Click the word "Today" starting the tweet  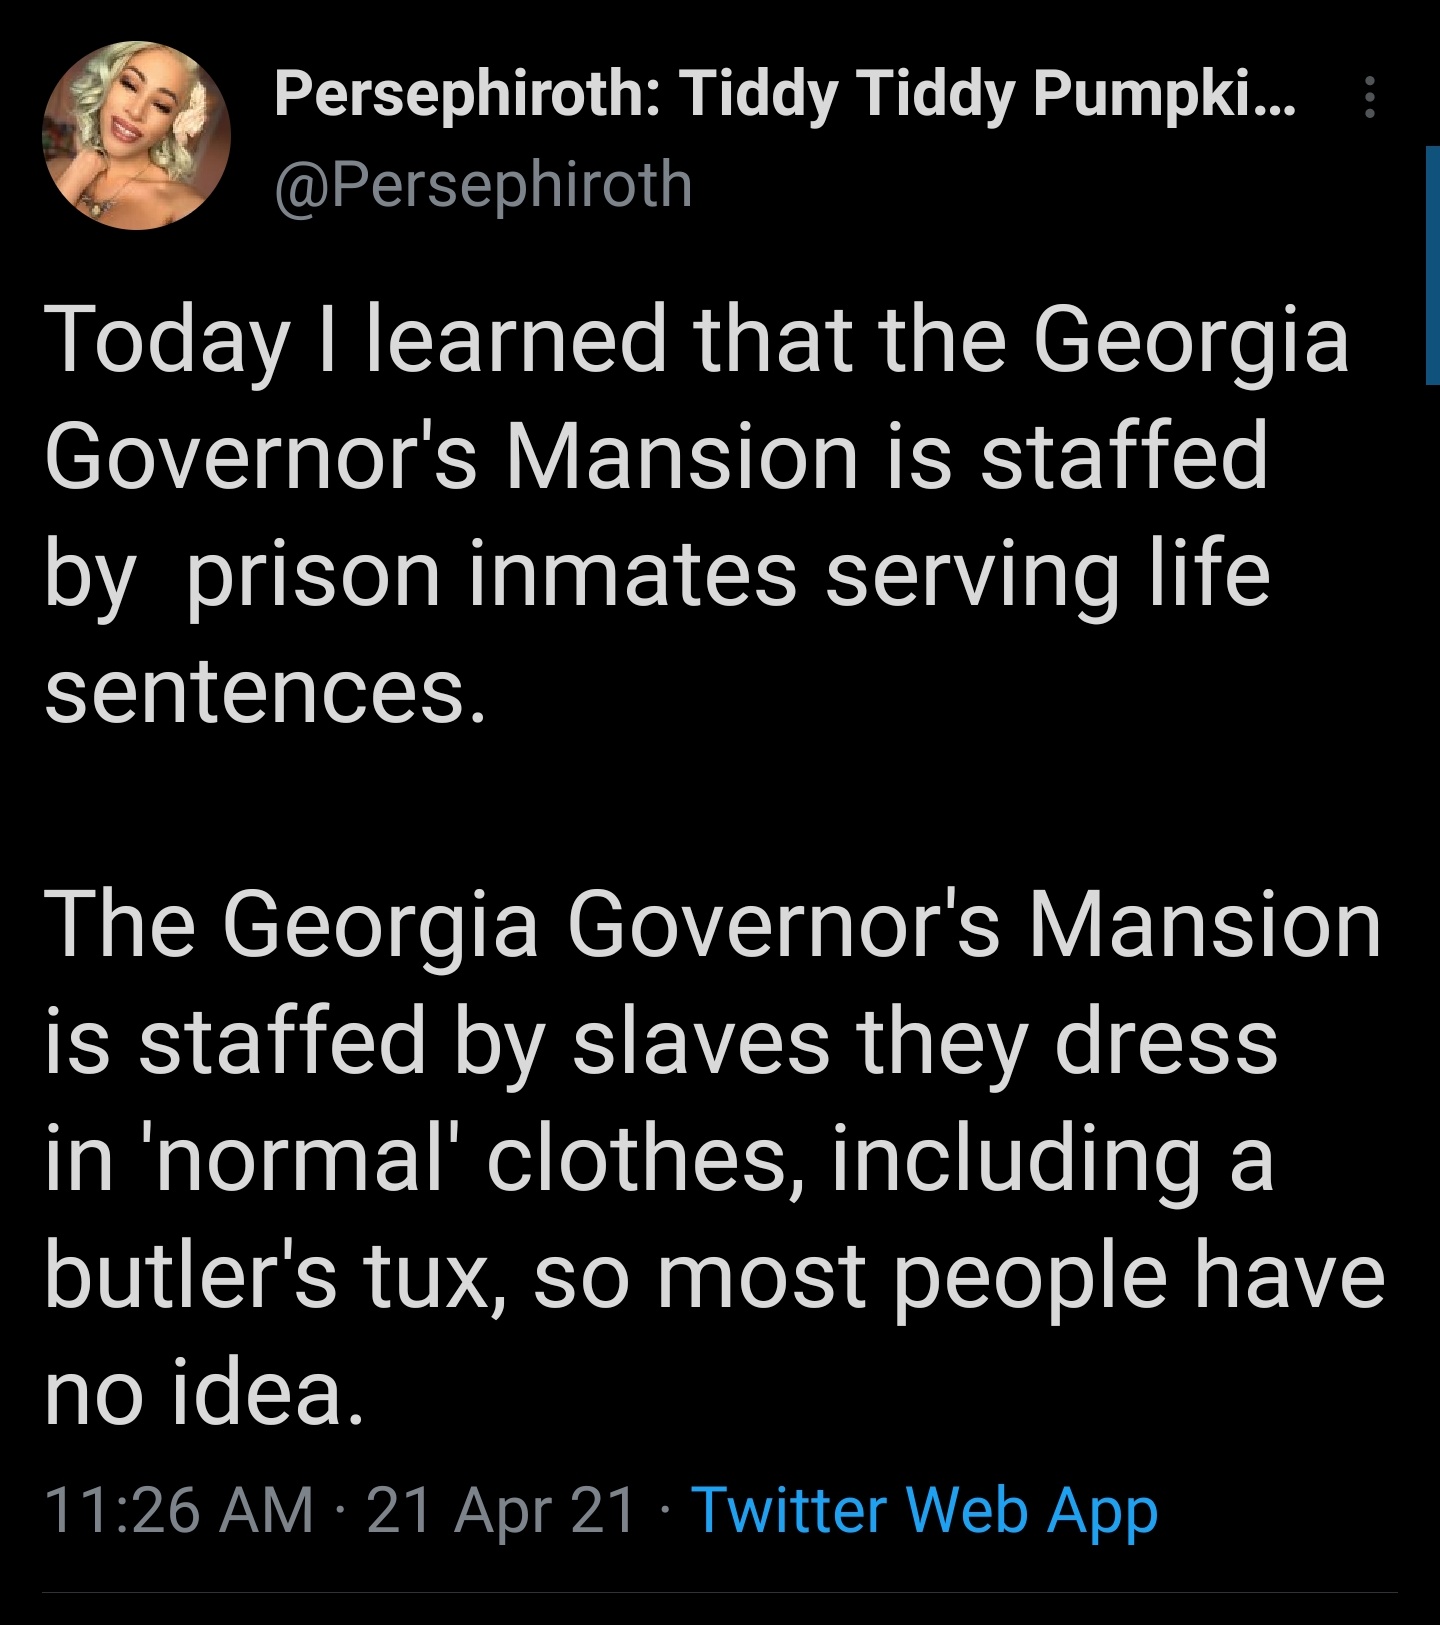166,340
